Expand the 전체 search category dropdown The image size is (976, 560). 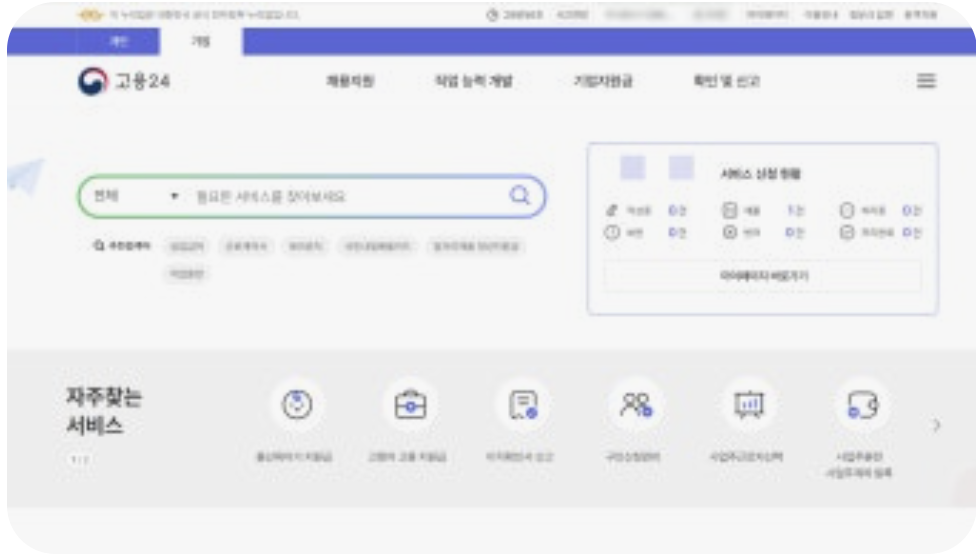(136, 196)
